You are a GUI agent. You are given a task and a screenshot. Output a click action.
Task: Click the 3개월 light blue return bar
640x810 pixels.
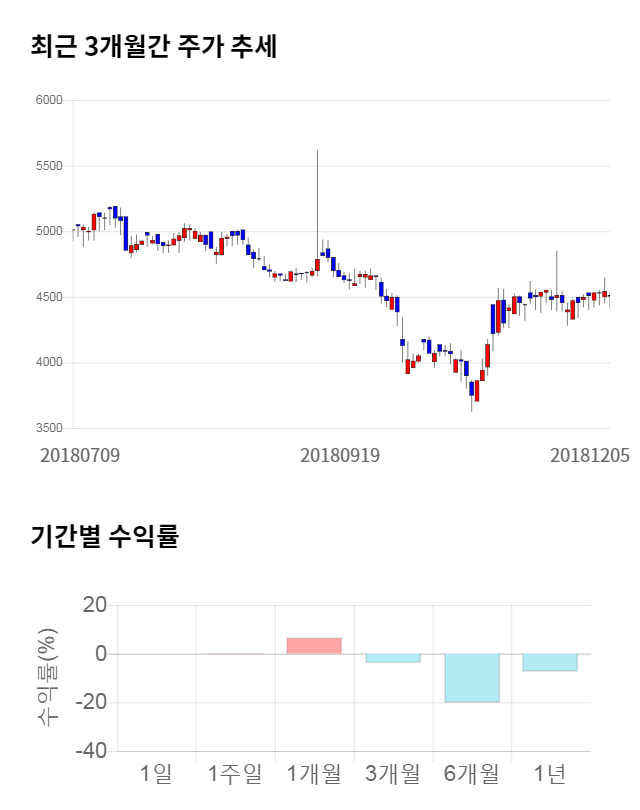[393, 658]
